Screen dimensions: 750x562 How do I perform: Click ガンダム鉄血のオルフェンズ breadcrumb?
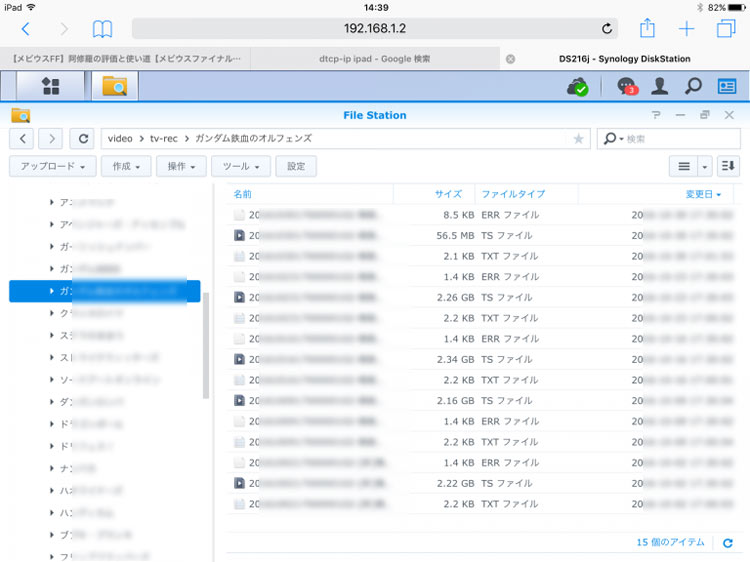[x=254, y=139]
